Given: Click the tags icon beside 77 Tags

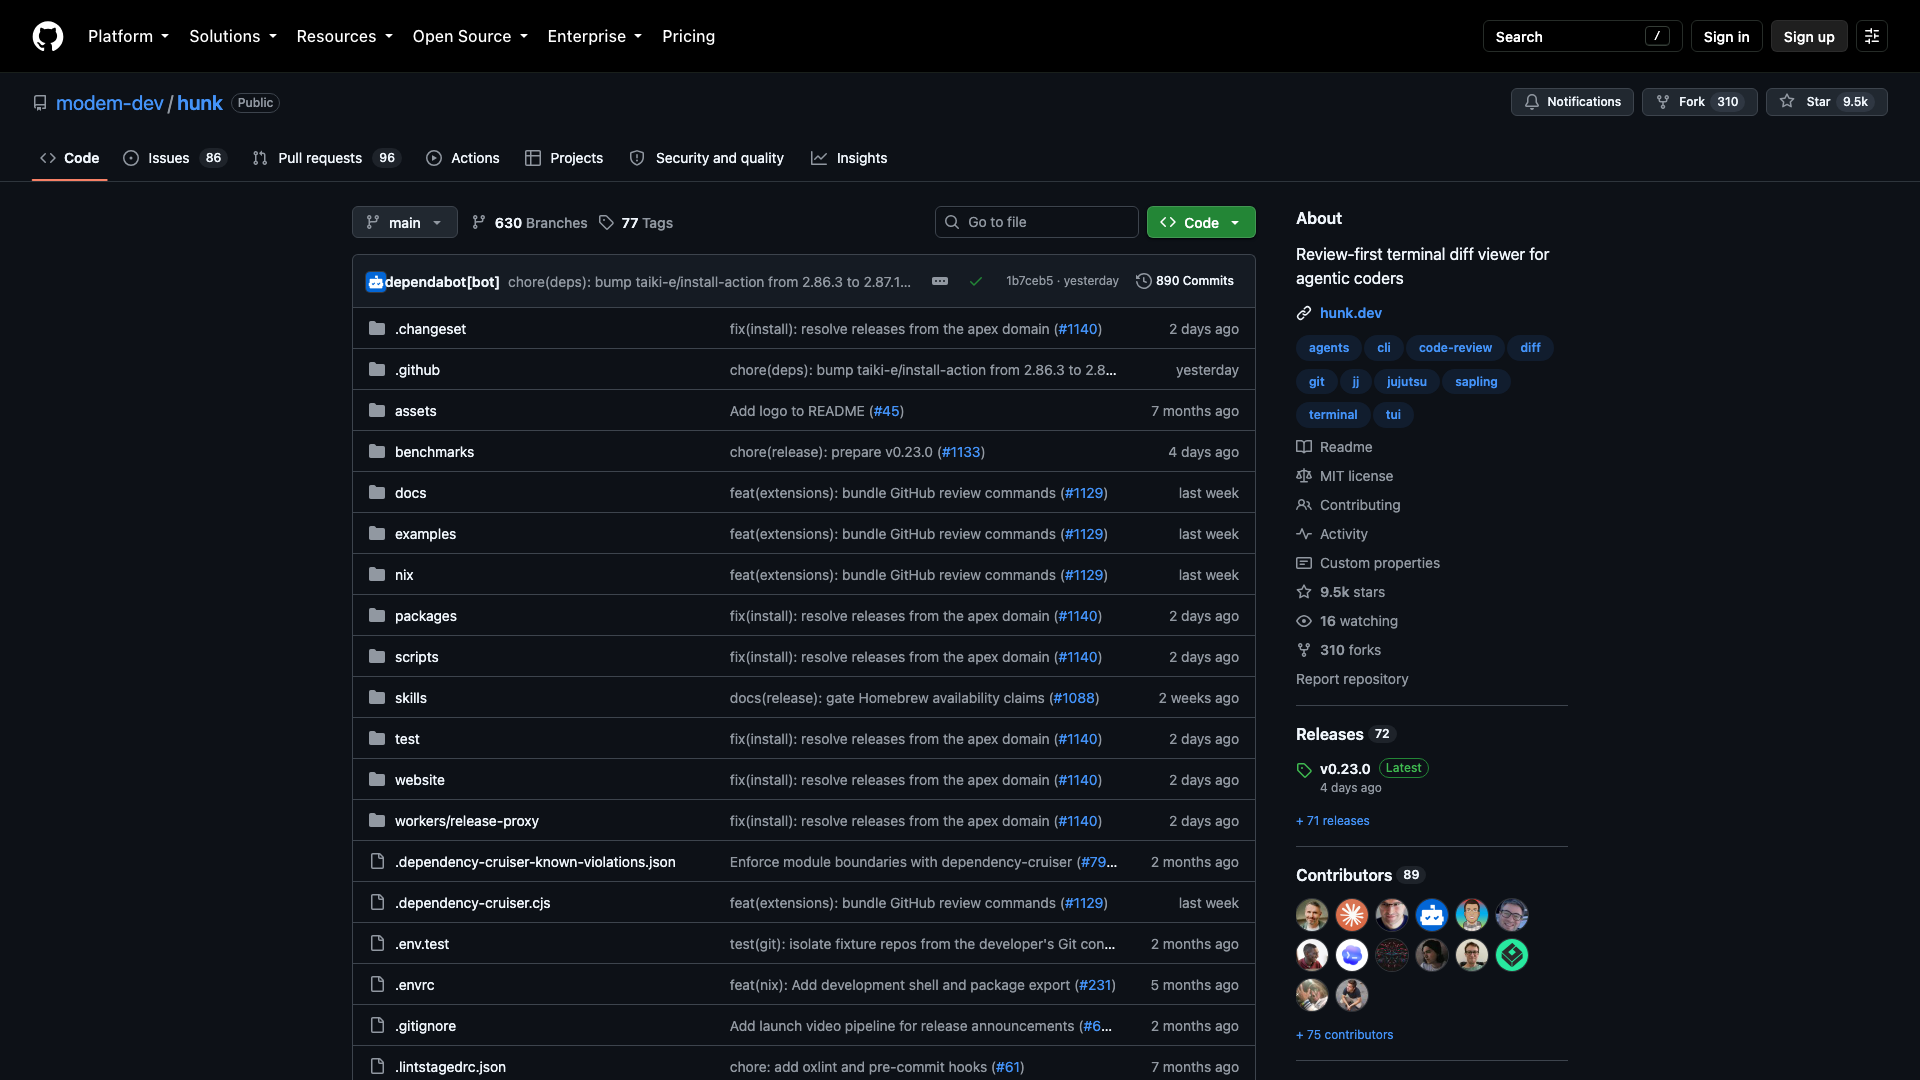Looking at the screenshot, I should pyautogui.click(x=606, y=222).
